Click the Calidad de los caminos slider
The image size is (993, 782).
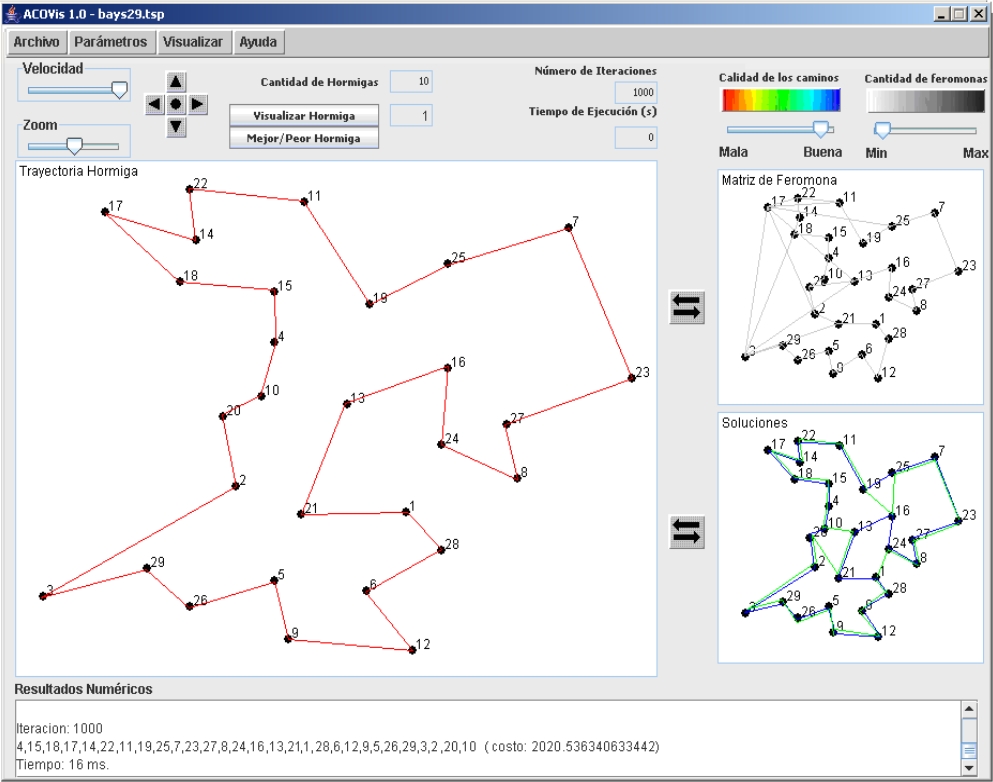821,129
